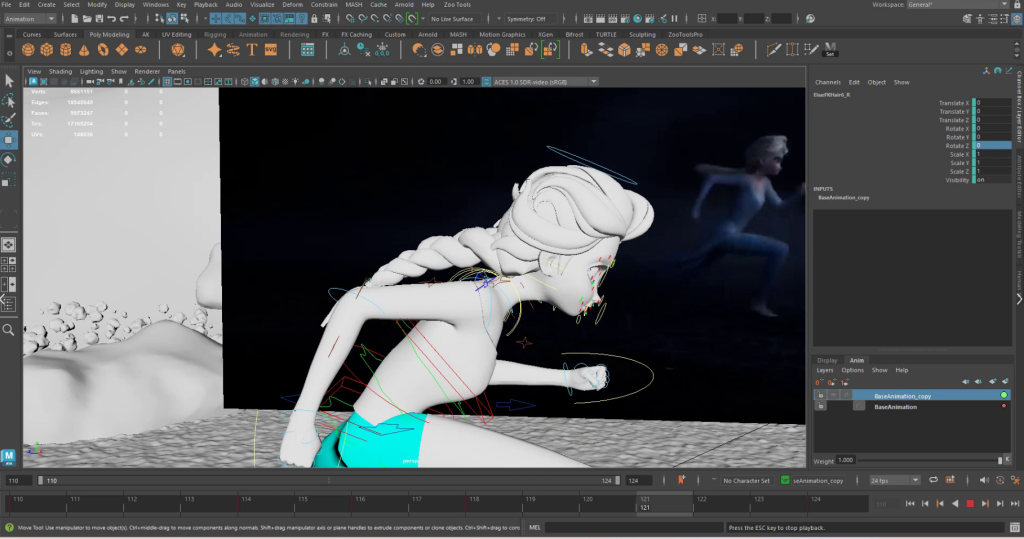The height and width of the screenshot is (539, 1024).
Task: Go to the start of playback range
Action: tap(910, 503)
